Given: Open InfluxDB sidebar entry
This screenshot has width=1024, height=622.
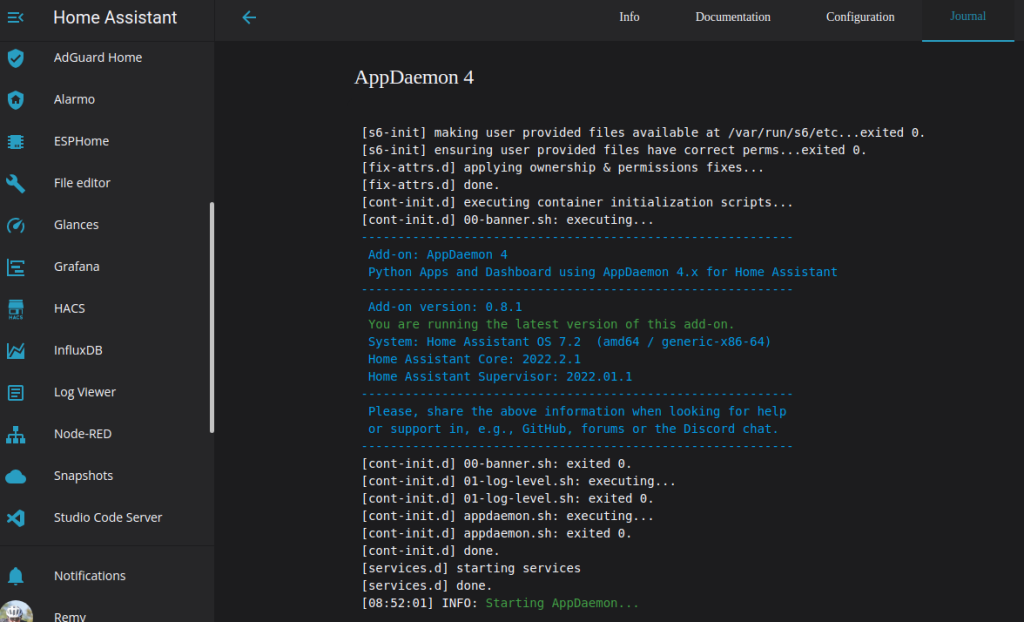Looking at the screenshot, I should pos(78,350).
